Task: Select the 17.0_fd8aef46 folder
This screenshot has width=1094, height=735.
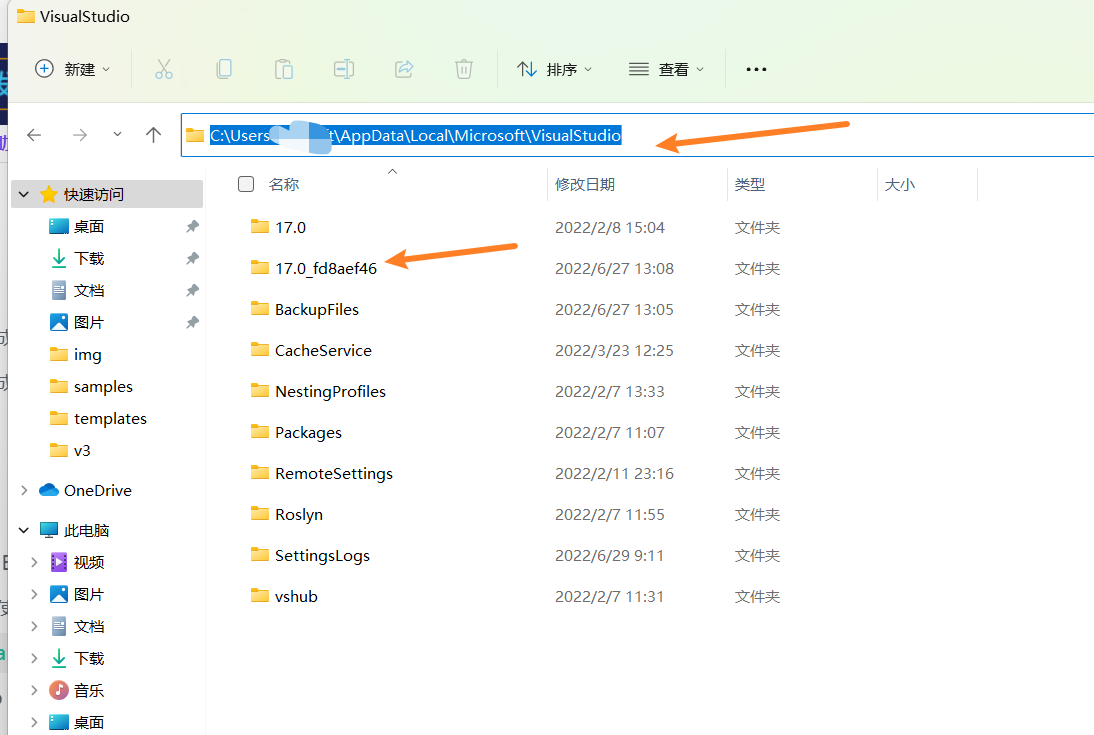Action: (x=325, y=268)
